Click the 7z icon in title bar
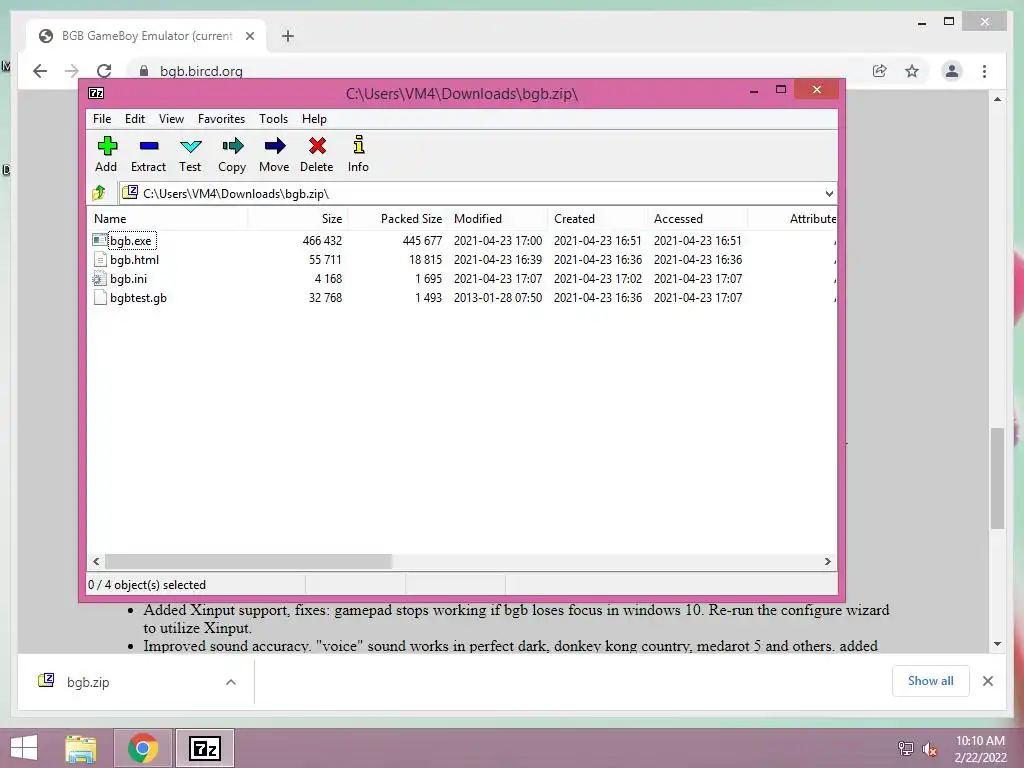The image size is (1024, 768). point(96,93)
